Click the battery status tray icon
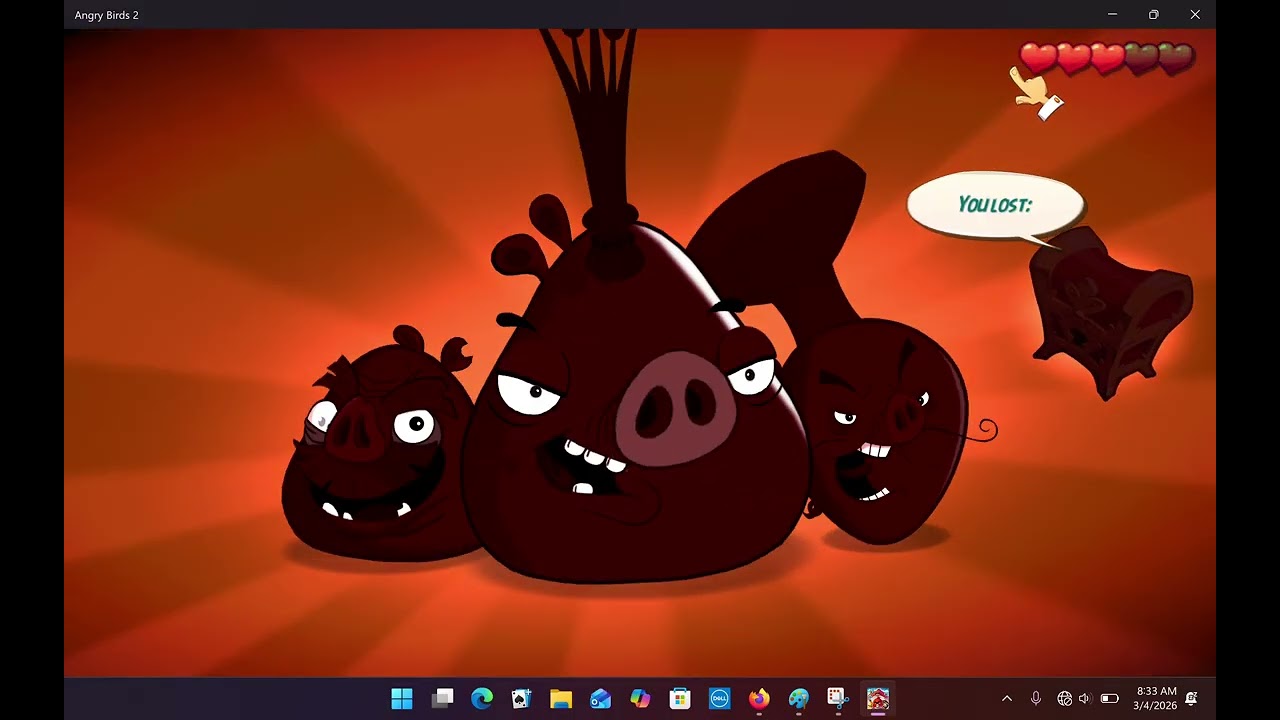Image resolution: width=1280 pixels, height=720 pixels. click(1109, 698)
